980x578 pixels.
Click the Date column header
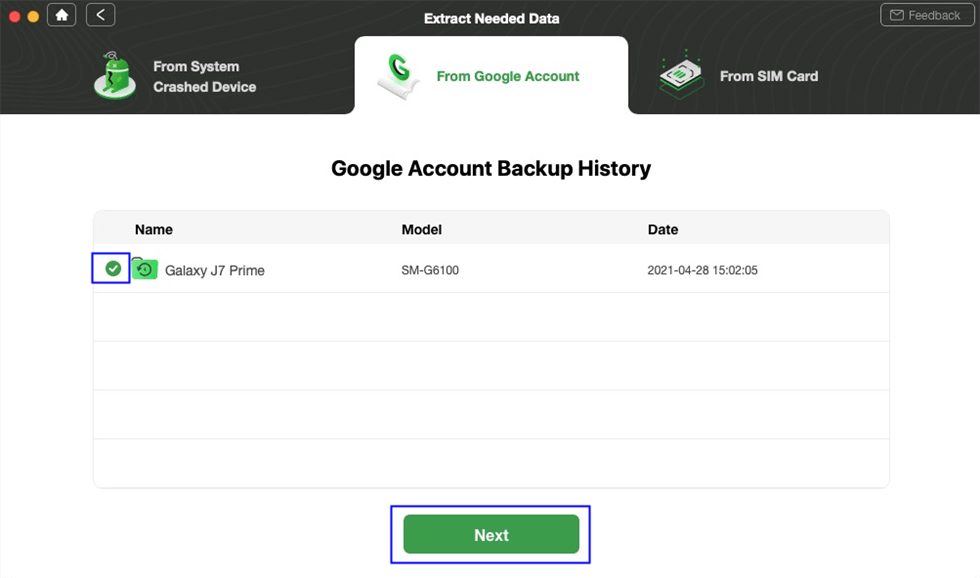point(663,229)
